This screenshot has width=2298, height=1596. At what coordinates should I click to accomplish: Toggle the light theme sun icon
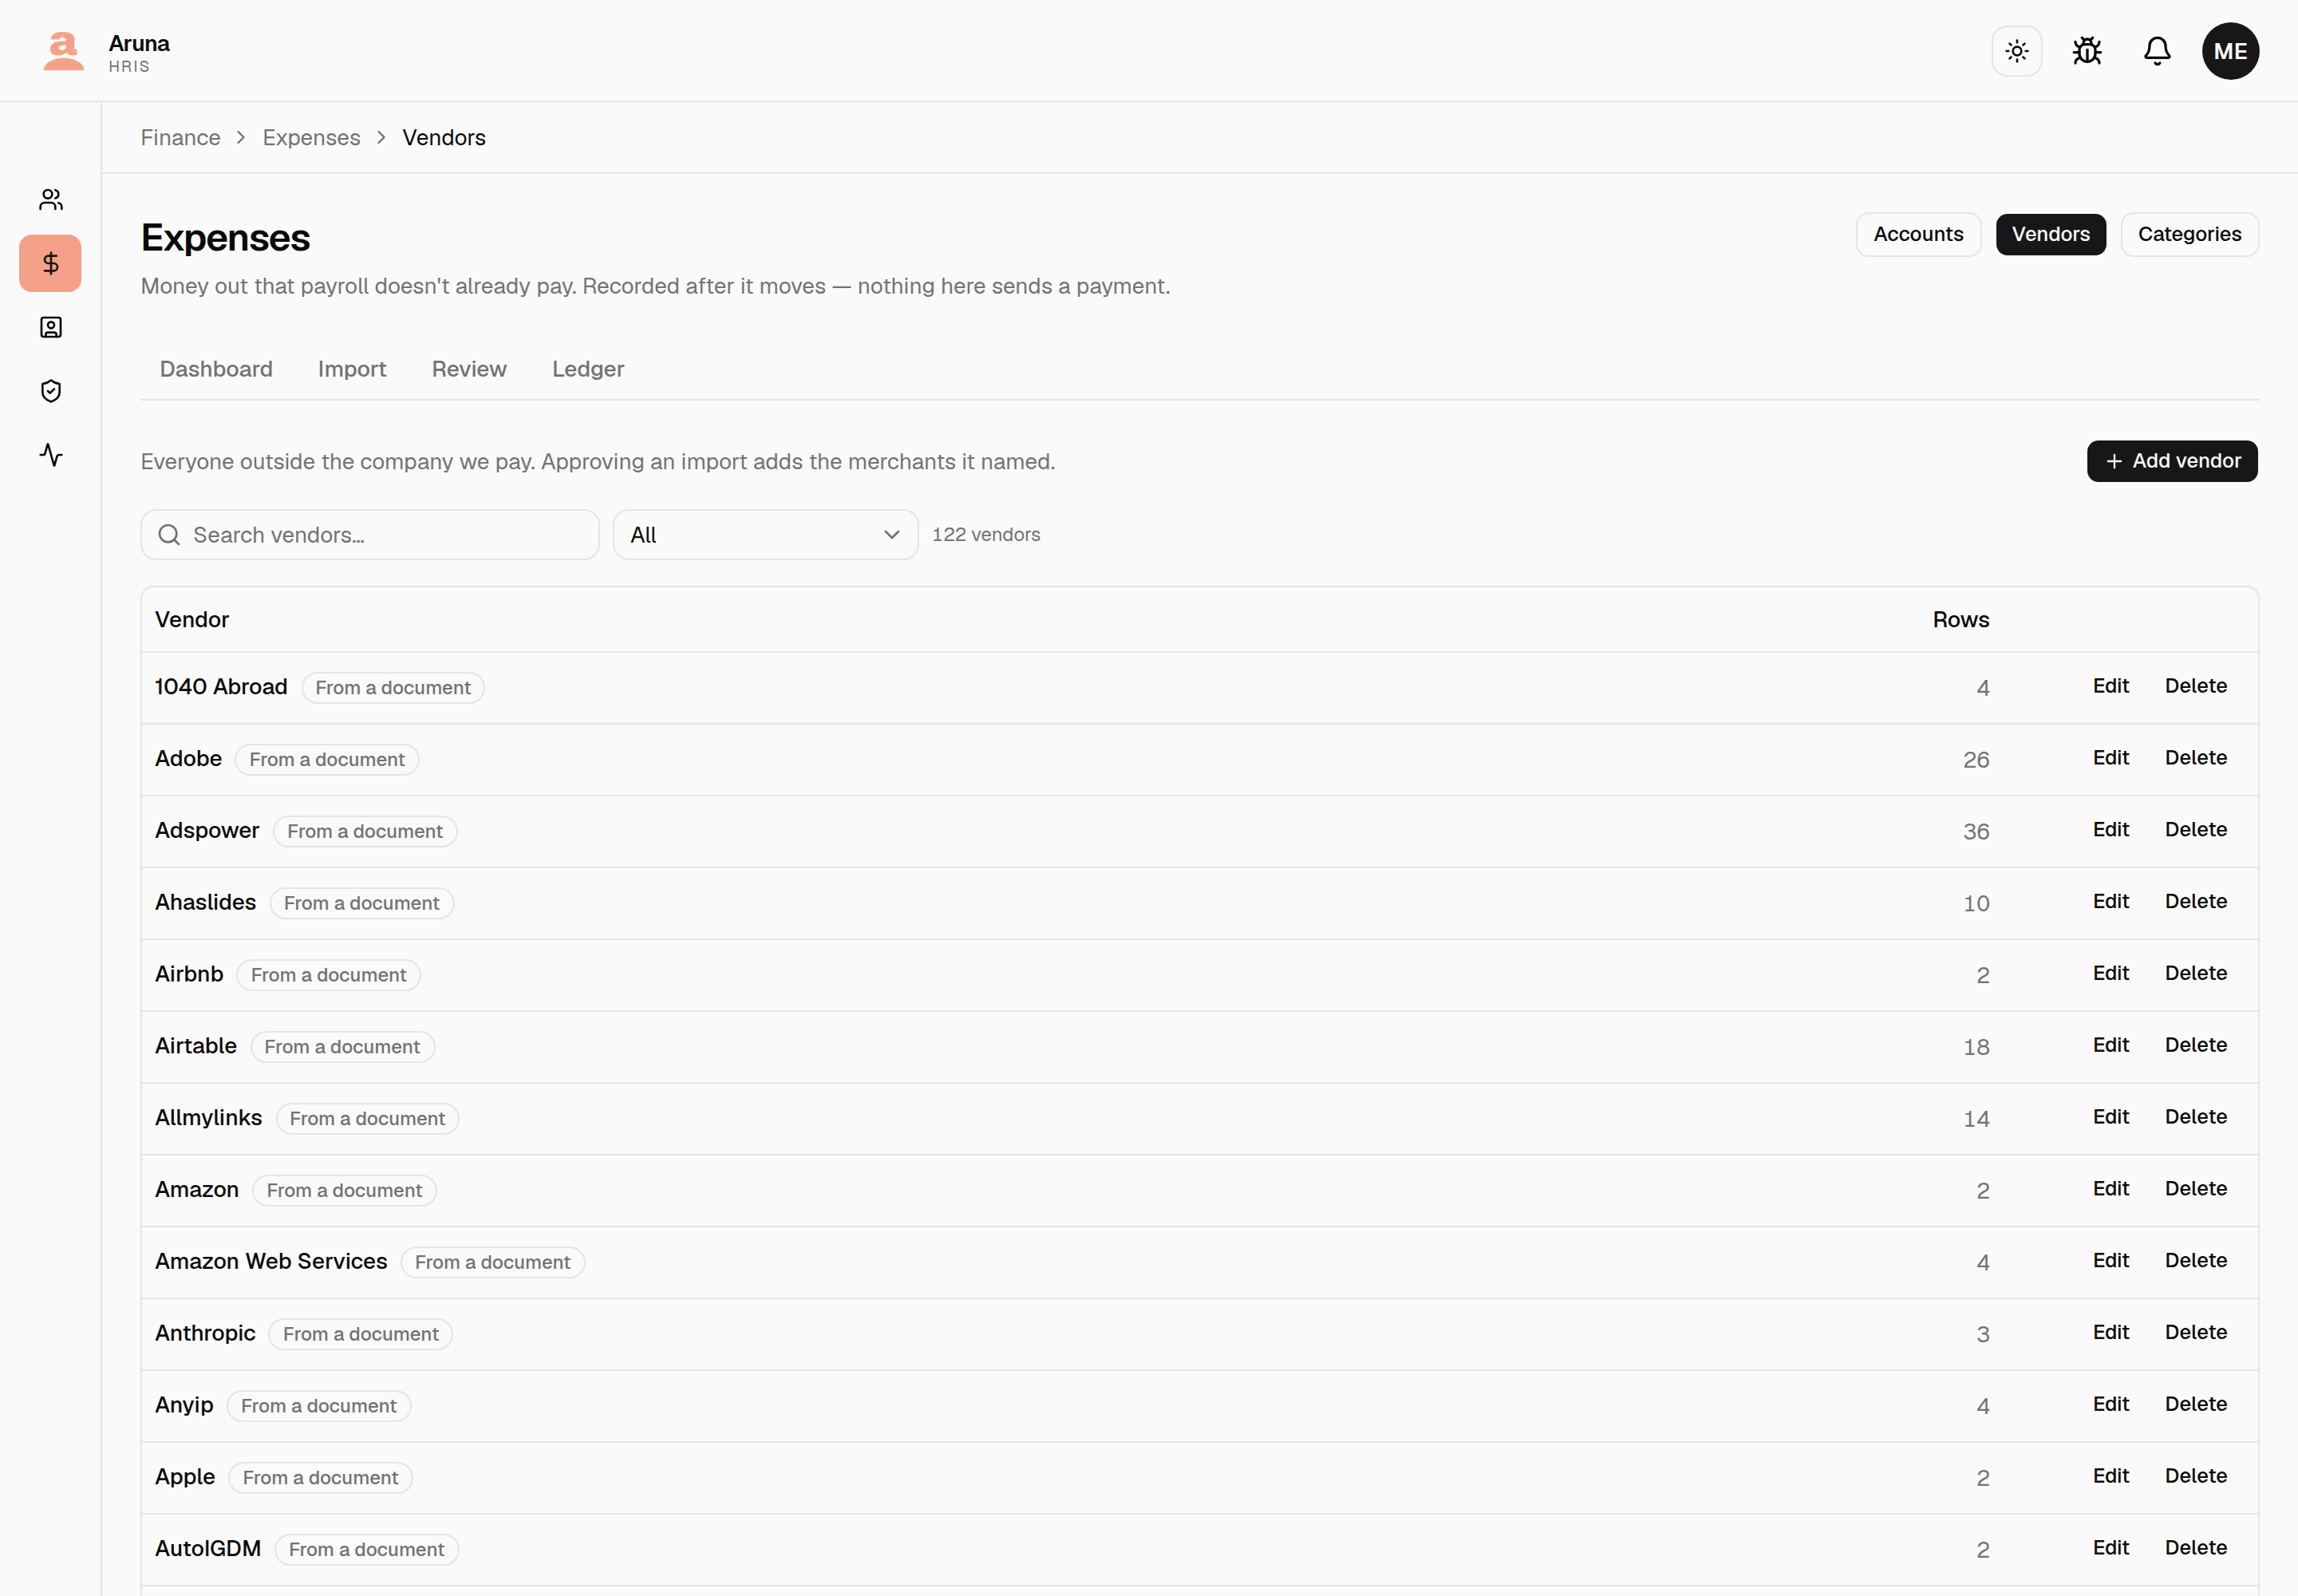[x=2016, y=51]
